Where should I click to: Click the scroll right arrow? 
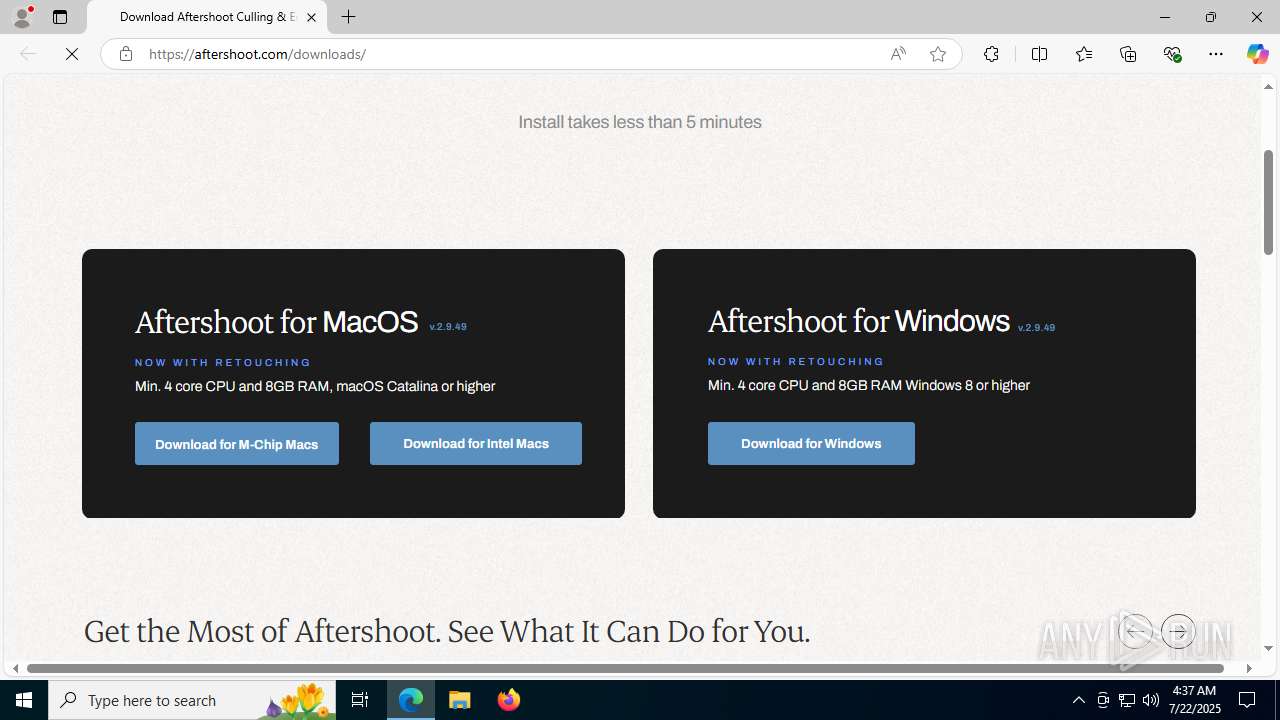[1248, 668]
